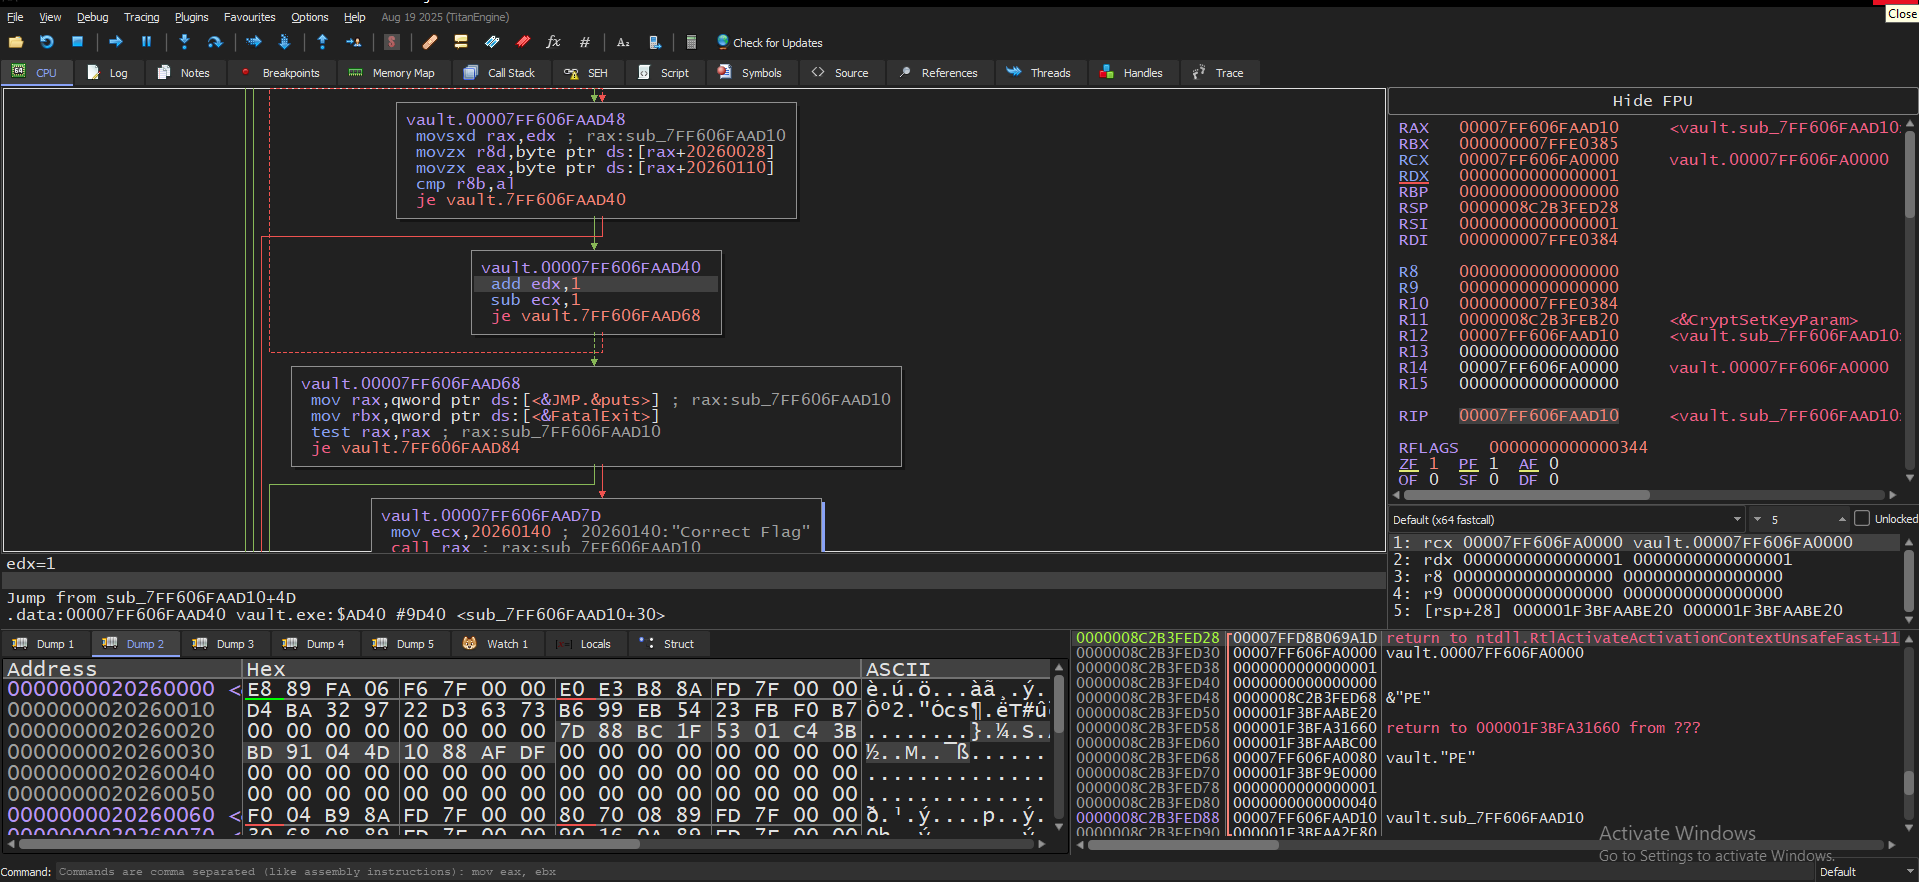Switch to the Breakpoints tab
Image resolution: width=1919 pixels, height=882 pixels.
[x=280, y=73]
